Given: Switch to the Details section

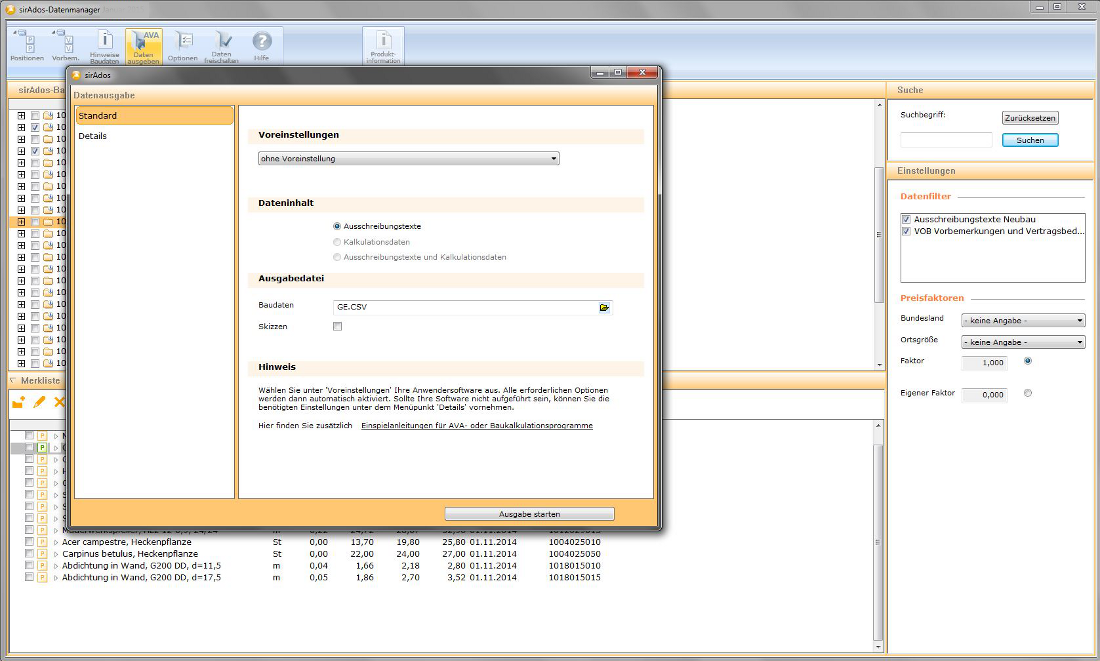Looking at the screenshot, I should coord(93,136).
